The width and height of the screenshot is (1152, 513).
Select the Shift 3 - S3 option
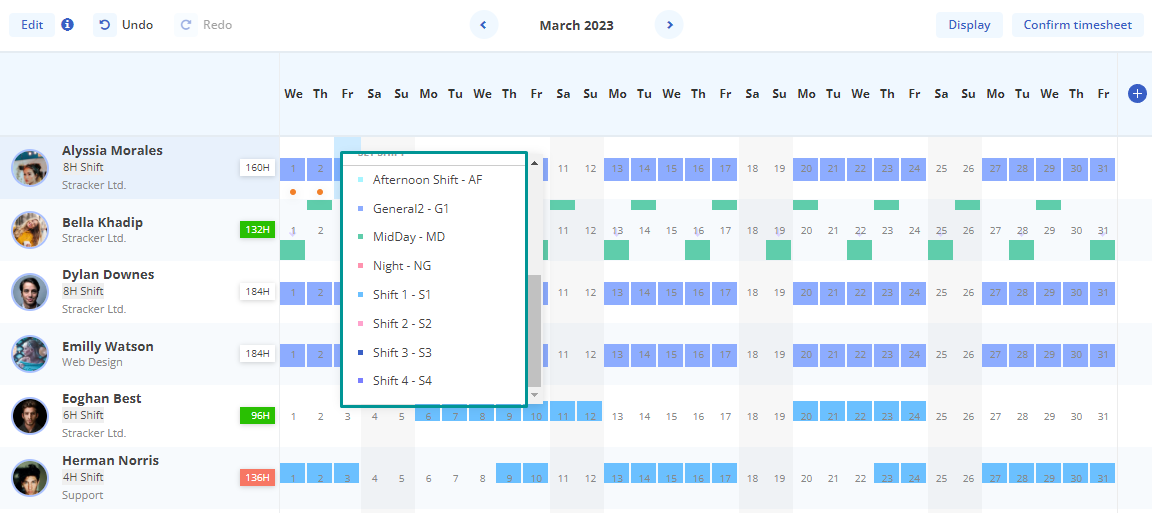click(x=402, y=352)
